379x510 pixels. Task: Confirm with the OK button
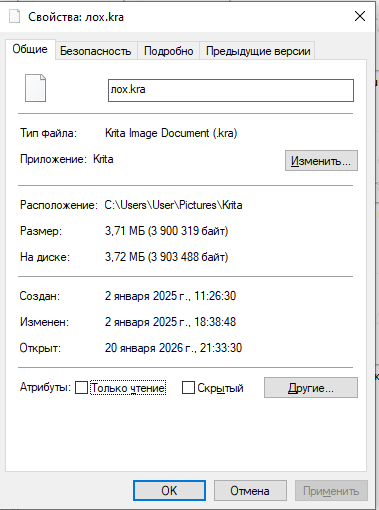(169, 490)
